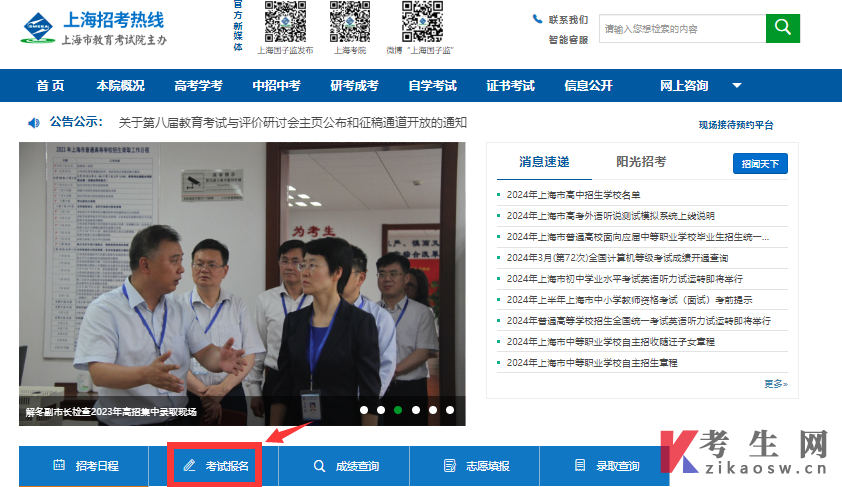Open 中小学教师资格考试（面试）考前提示 news
This screenshot has width=842, height=487.
[629, 300]
